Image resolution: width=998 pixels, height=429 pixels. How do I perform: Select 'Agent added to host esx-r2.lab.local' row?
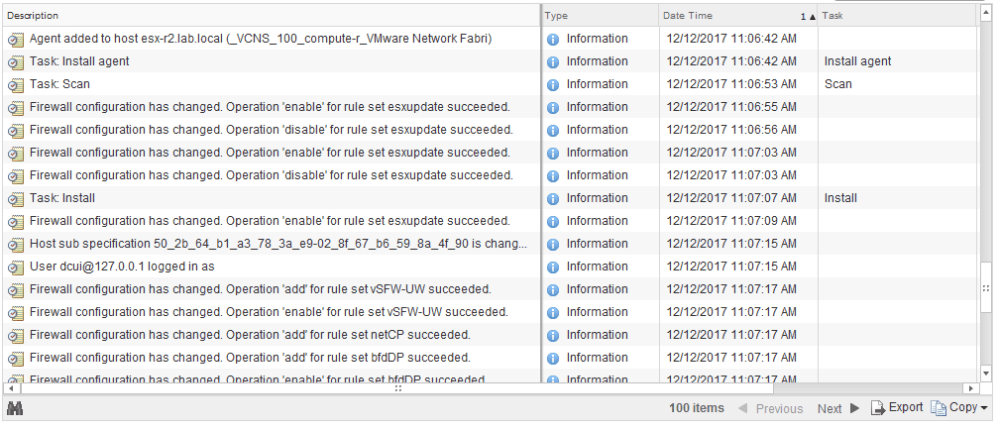[x=489, y=39]
